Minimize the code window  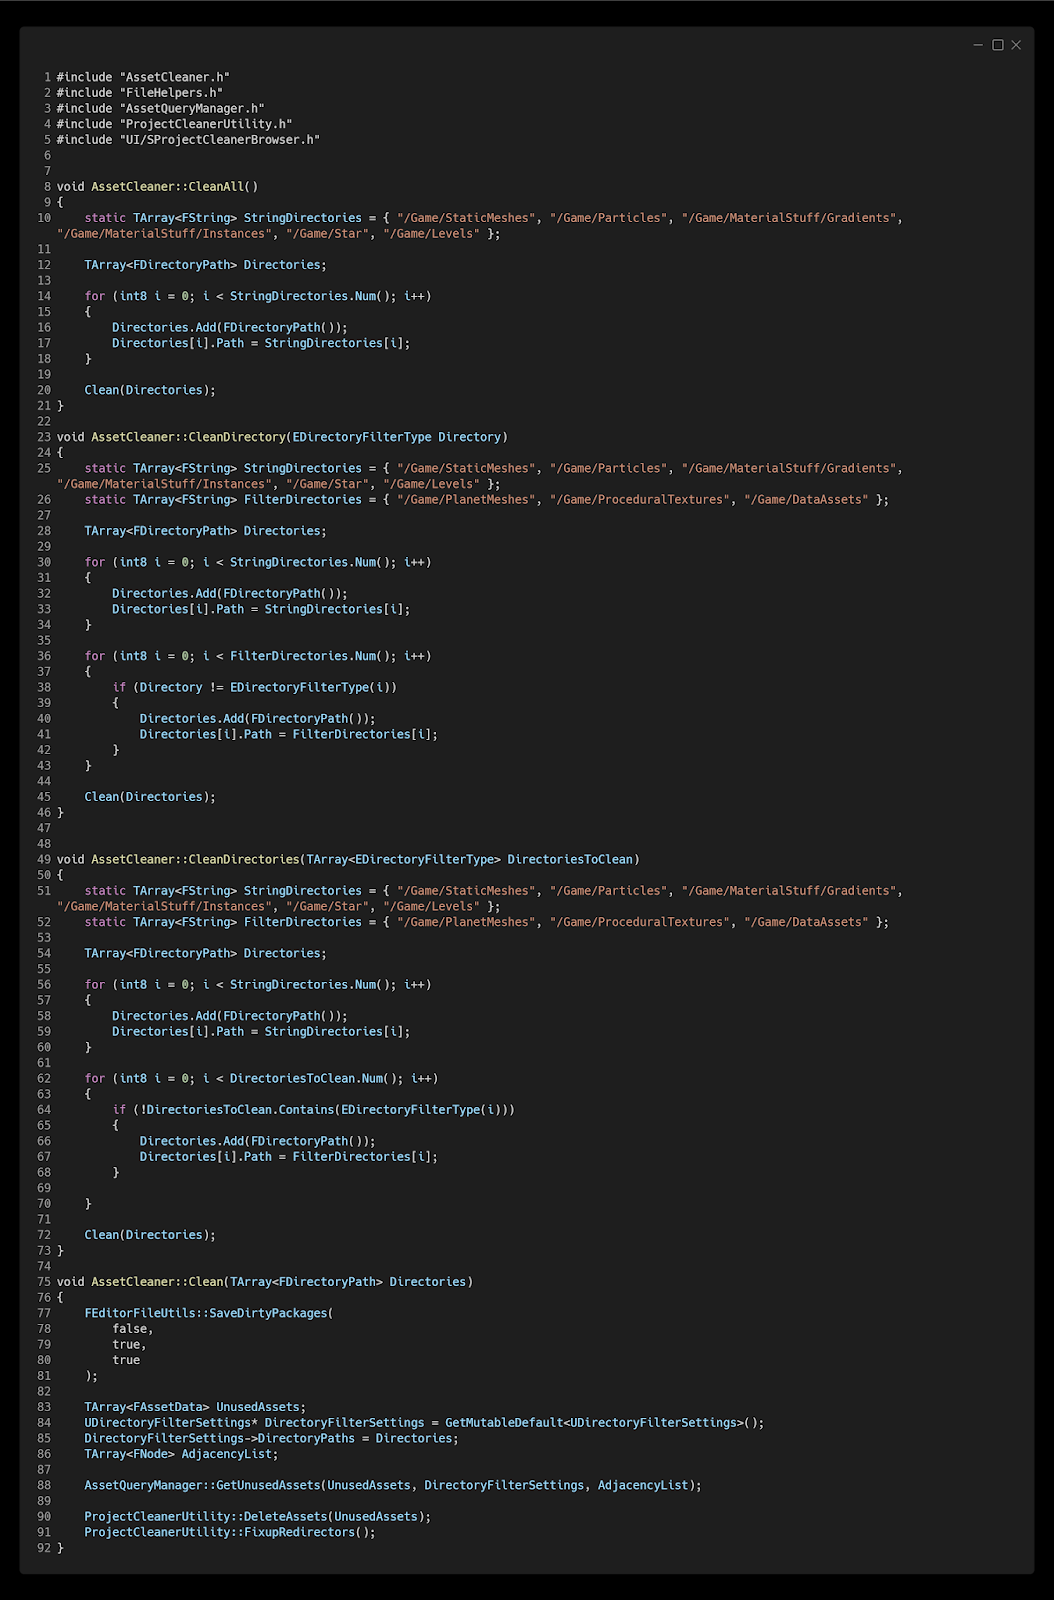point(978,45)
